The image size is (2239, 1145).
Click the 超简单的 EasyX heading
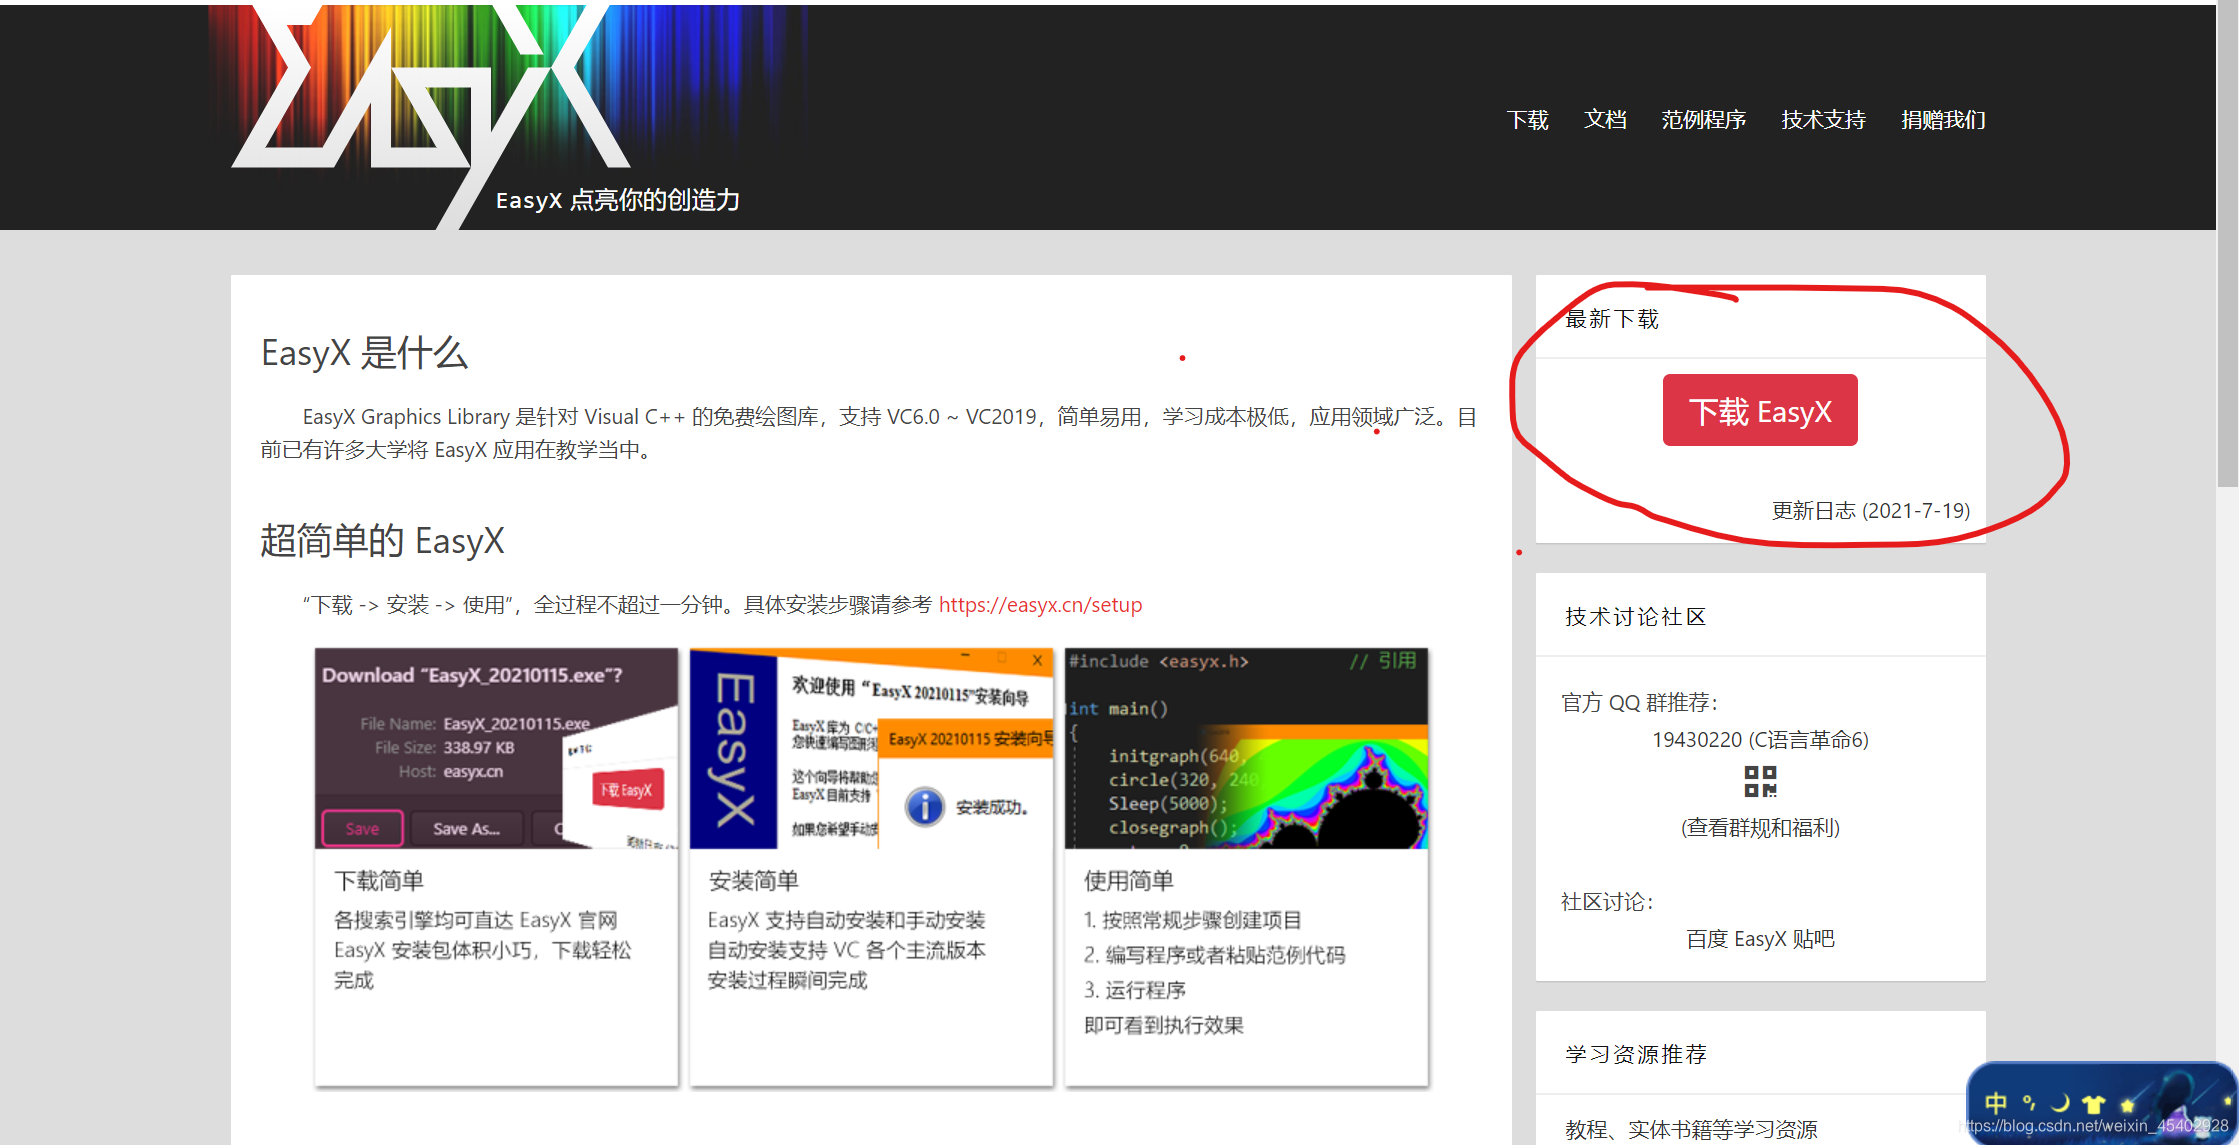click(382, 541)
